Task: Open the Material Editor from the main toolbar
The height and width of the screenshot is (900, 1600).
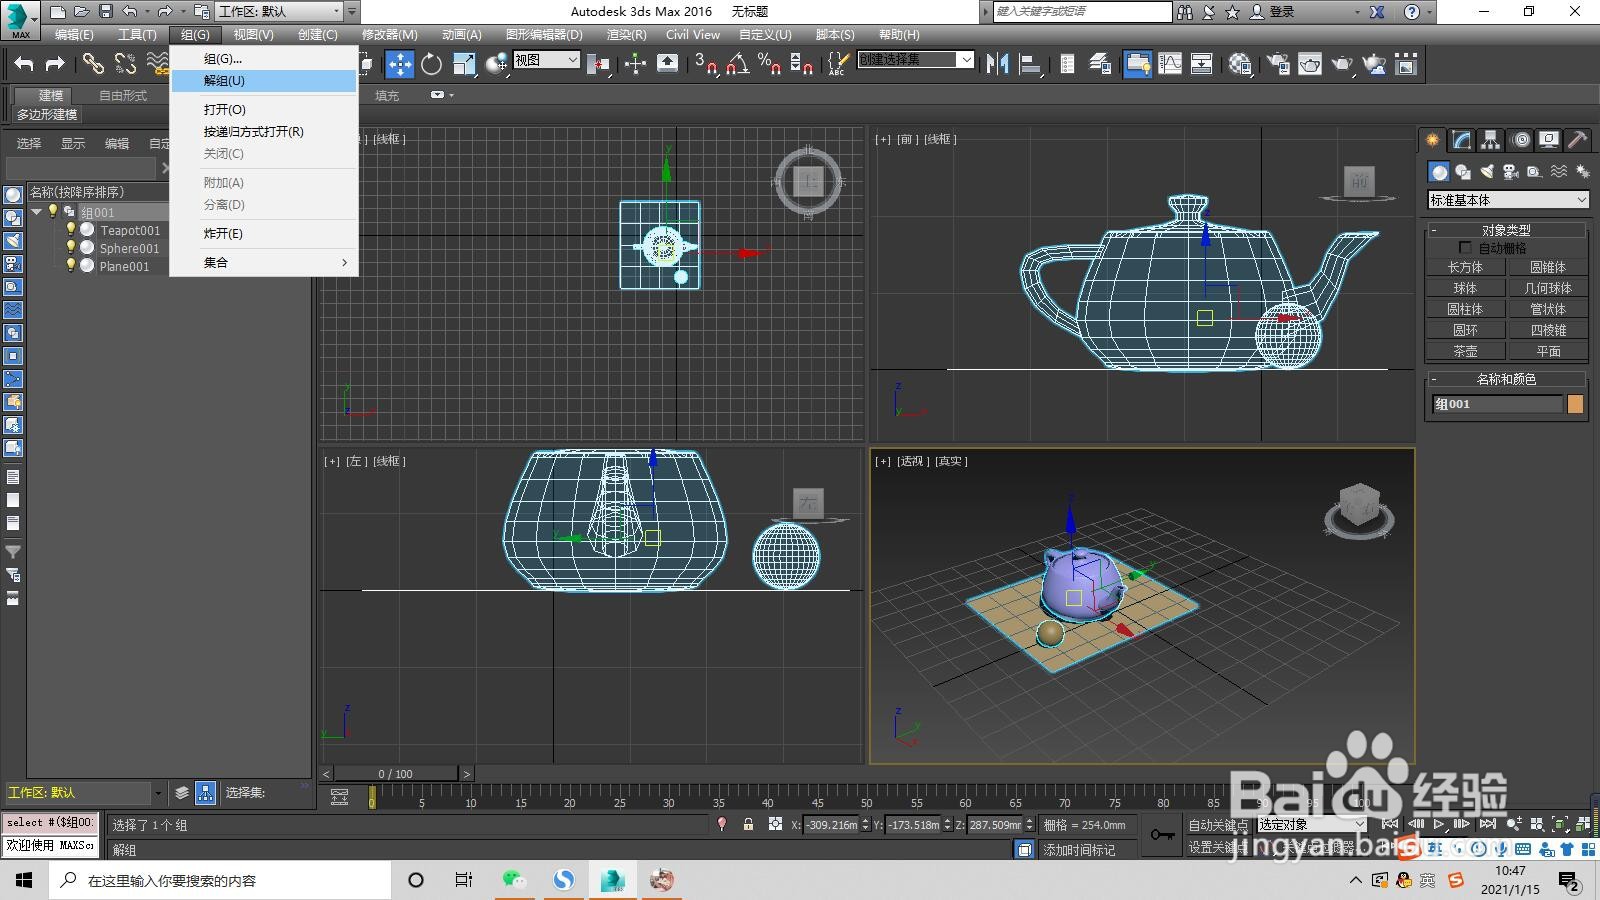Action: tap(1241, 64)
